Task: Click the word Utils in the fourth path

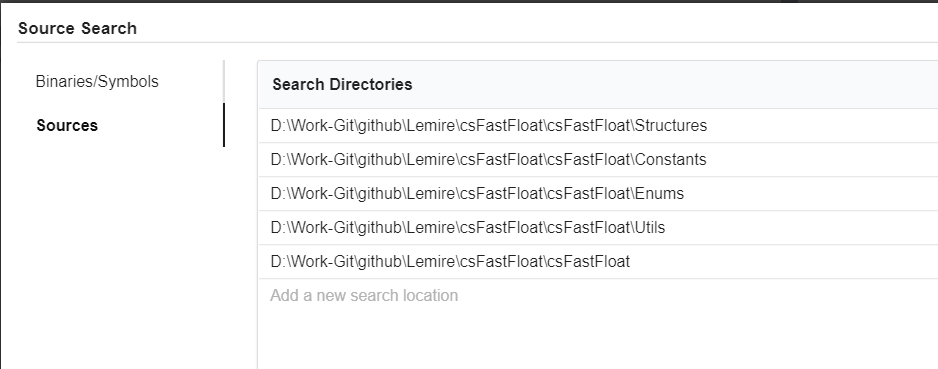Action: [650, 228]
